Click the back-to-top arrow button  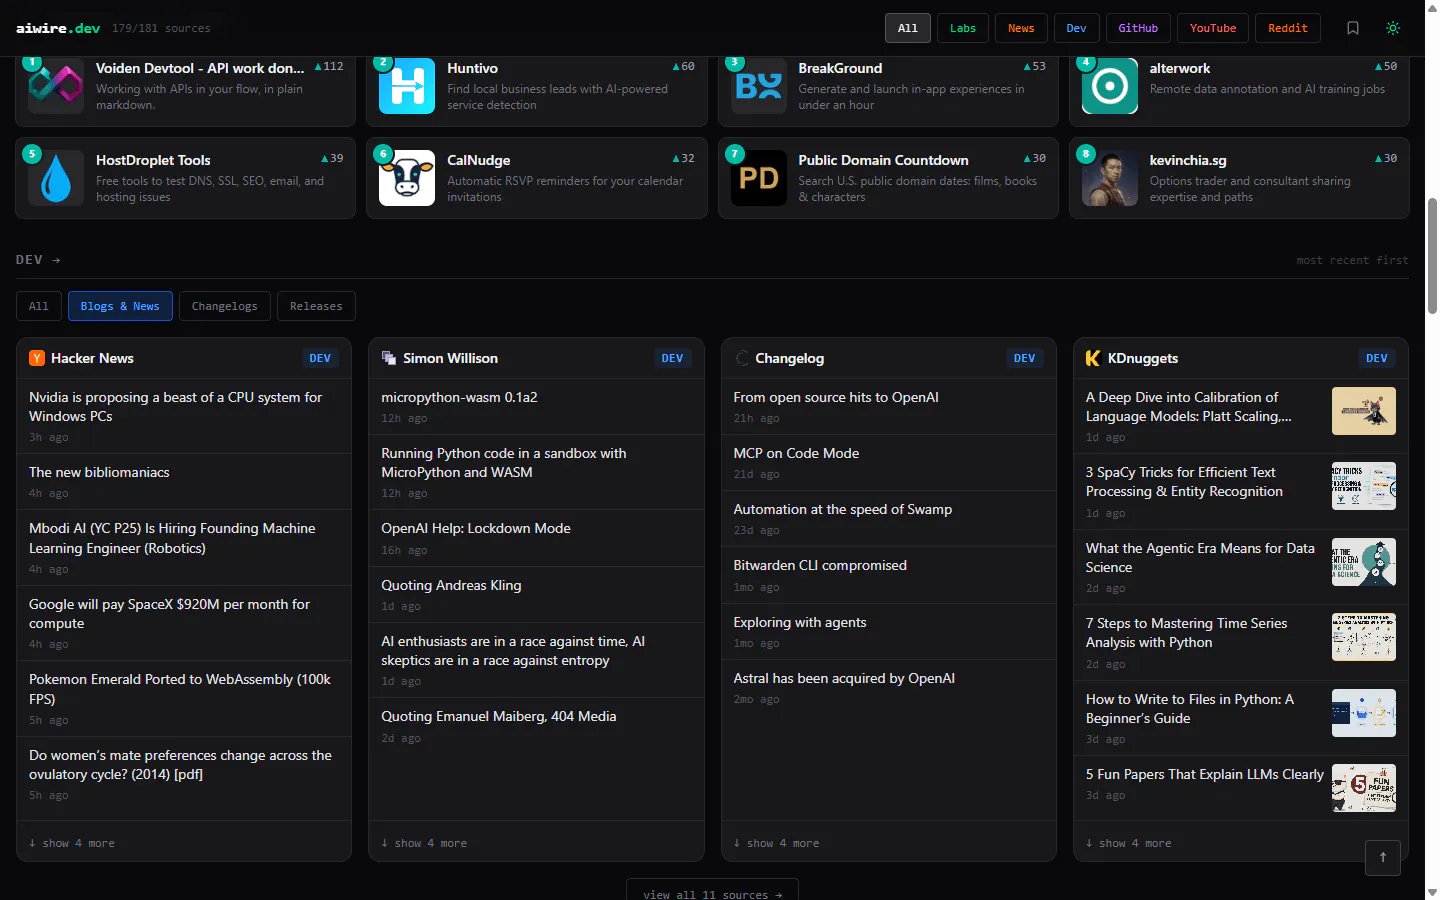click(1383, 857)
